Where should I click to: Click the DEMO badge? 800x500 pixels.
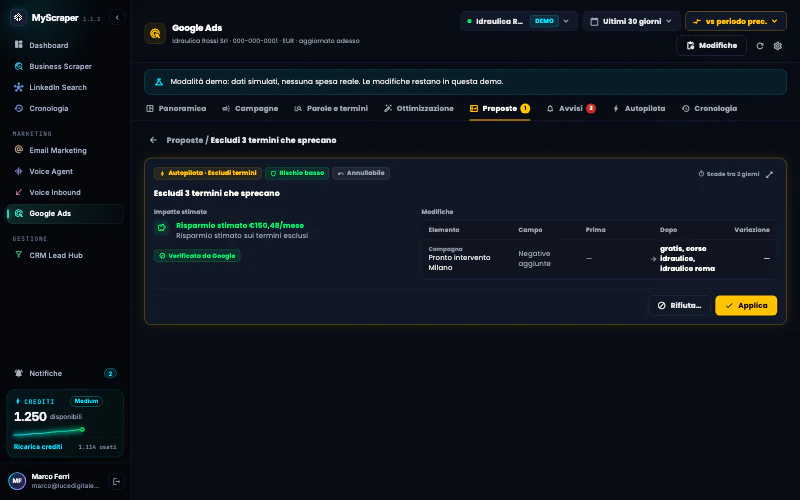[544, 21]
